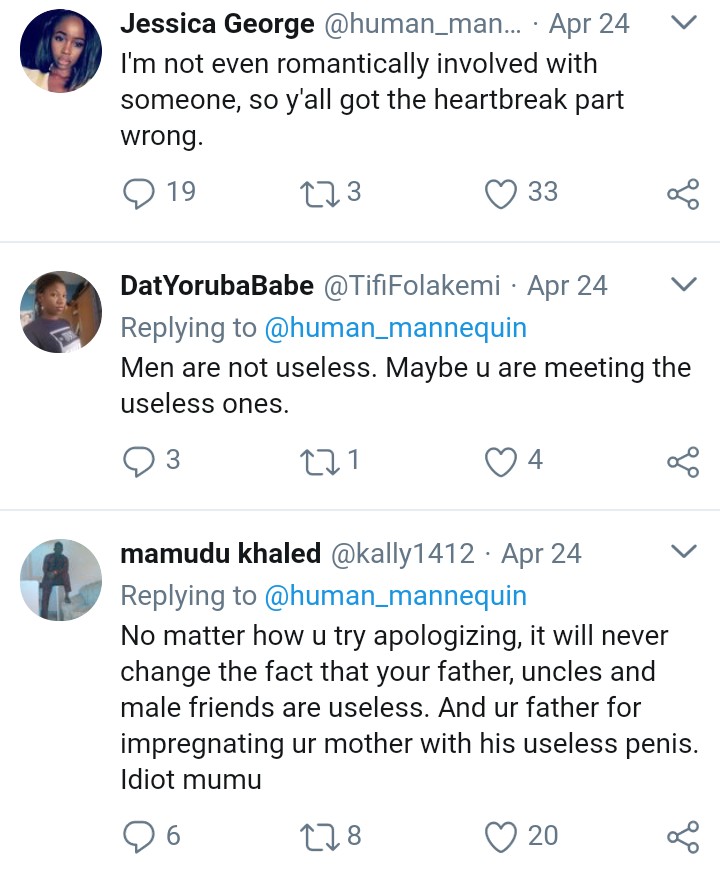This screenshot has height=882, width=720.
Task: Like Jessica George's tweet
Action: point(500,193)
